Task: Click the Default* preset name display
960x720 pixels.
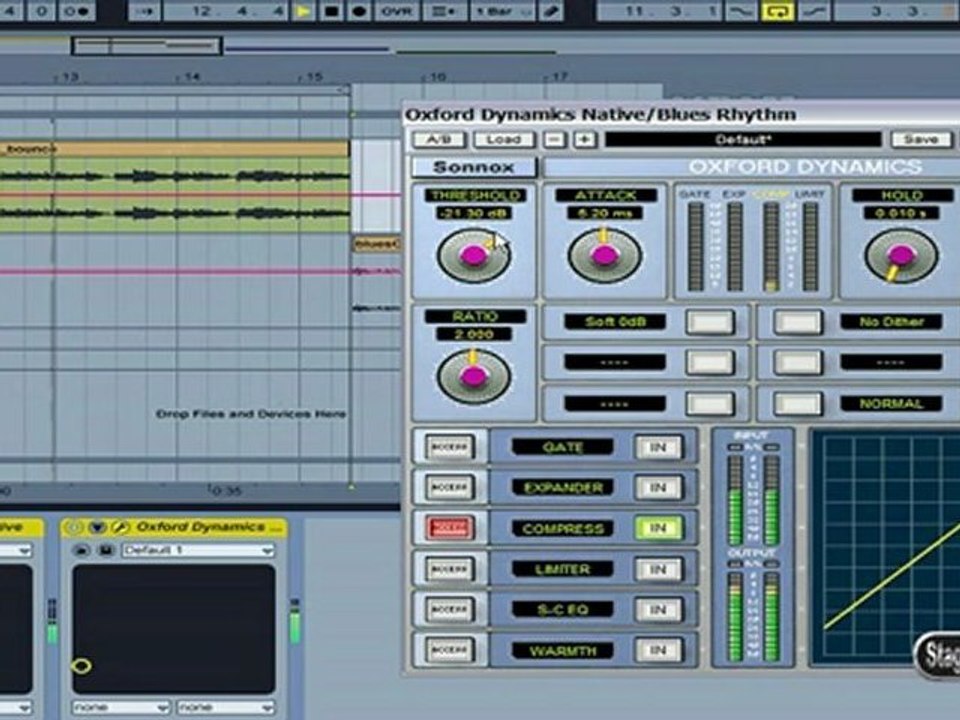Action: tap(743, 140)
